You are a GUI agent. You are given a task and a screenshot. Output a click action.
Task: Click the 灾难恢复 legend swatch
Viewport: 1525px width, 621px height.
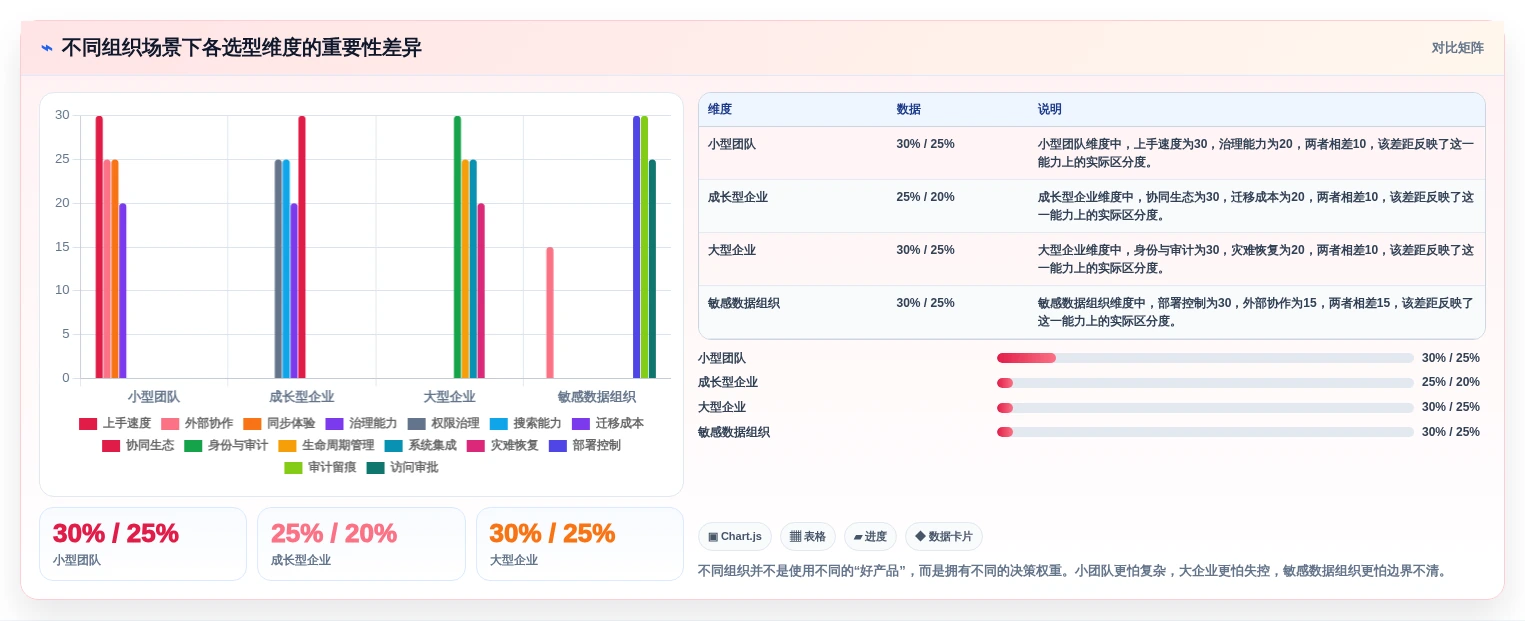[476, 445]
